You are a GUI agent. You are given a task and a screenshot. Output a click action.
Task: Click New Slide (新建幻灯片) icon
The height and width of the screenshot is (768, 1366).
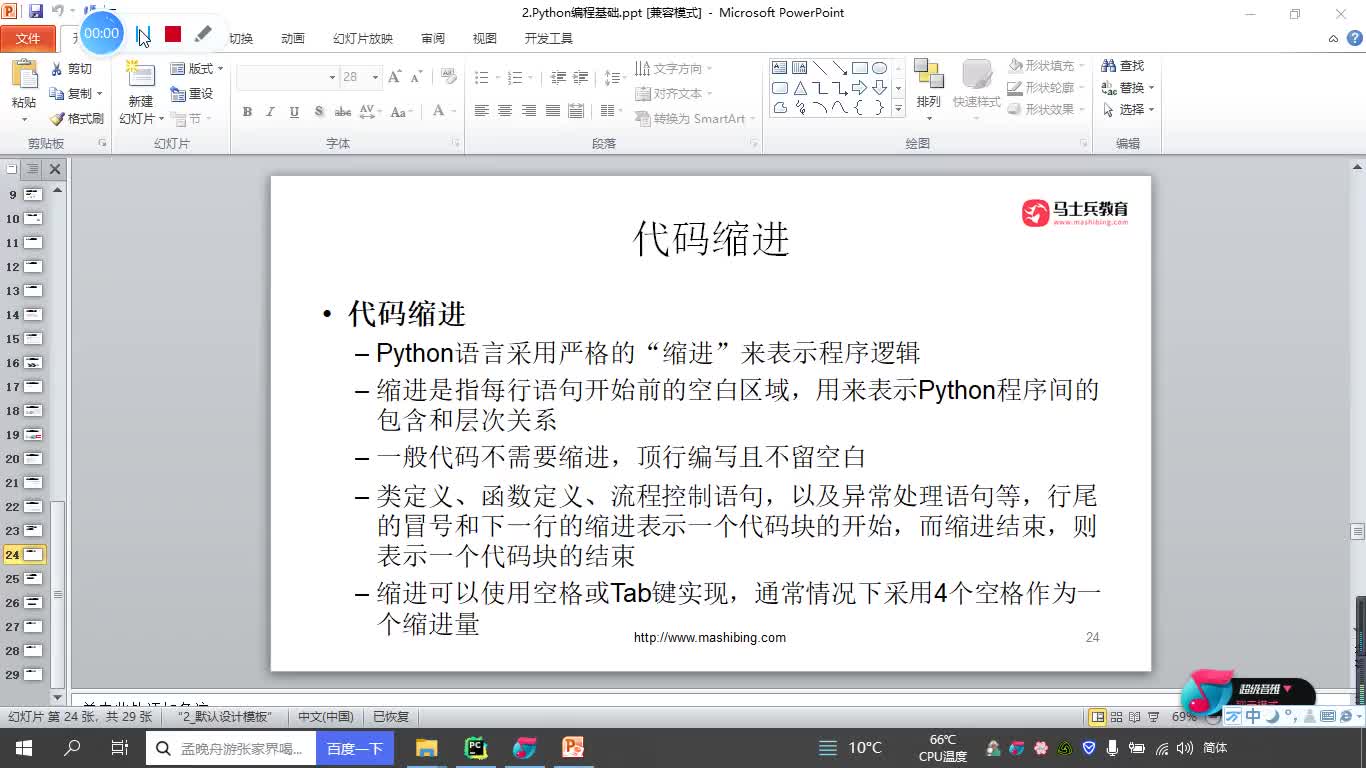pyautogui.click(x=141, y=76)
